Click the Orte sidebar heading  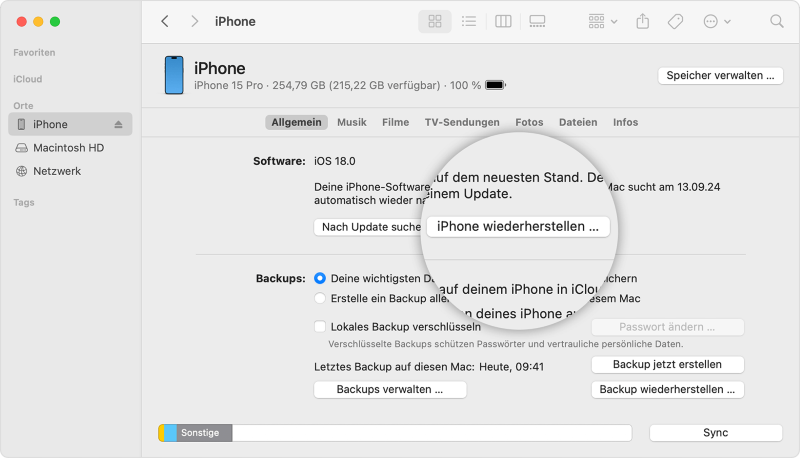23,106
